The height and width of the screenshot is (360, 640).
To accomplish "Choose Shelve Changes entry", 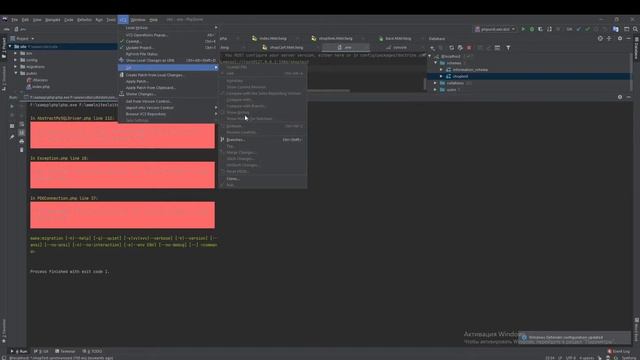I will (x=168, y=94).
